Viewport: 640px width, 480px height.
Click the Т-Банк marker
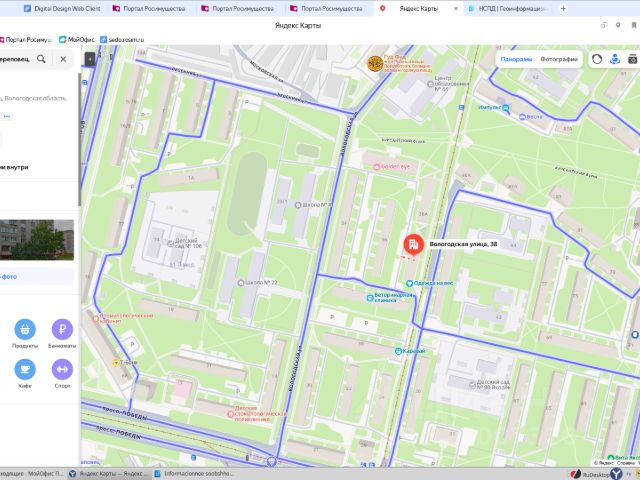point(116,362)
